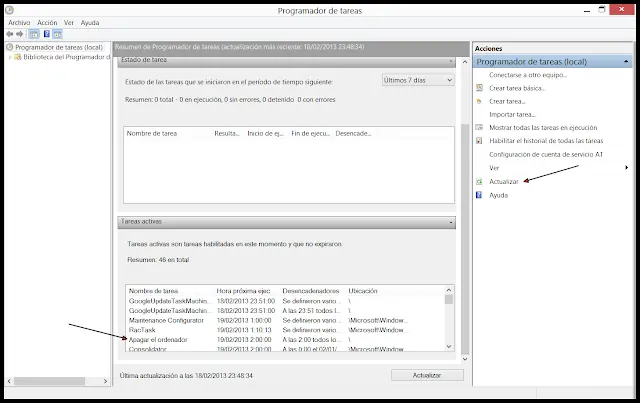The height and width of the screenshot is (403, 640).
Task: Click the Mostrar todas las tareas icon
Action: pos(480,127)
